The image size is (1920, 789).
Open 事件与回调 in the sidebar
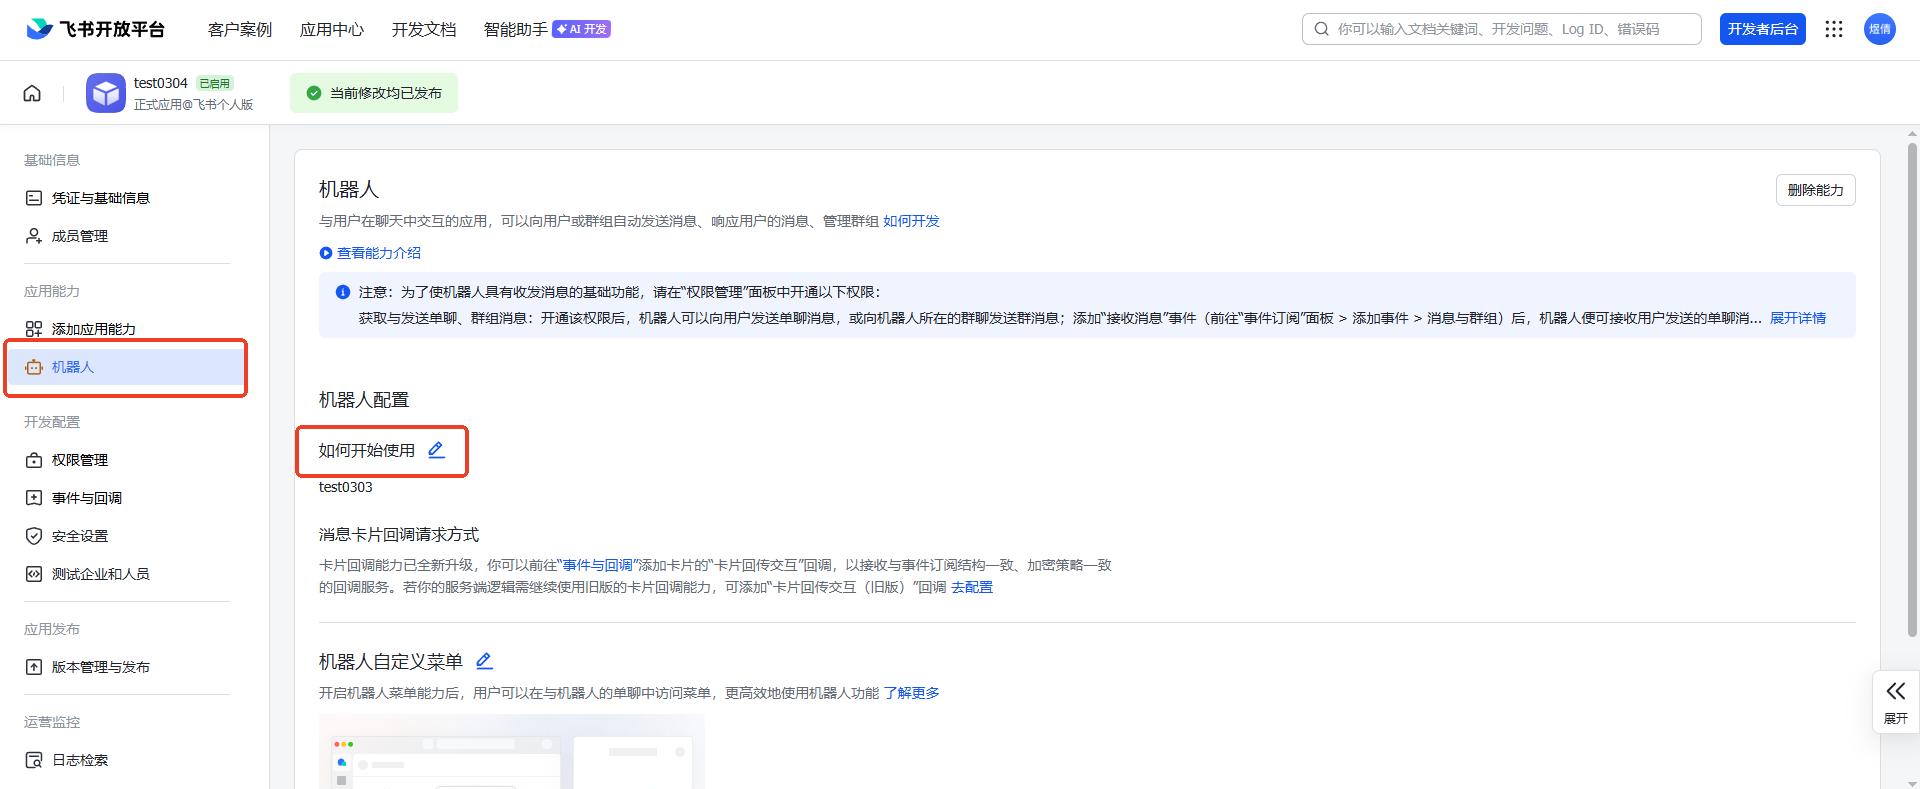(x=87, y=498)
